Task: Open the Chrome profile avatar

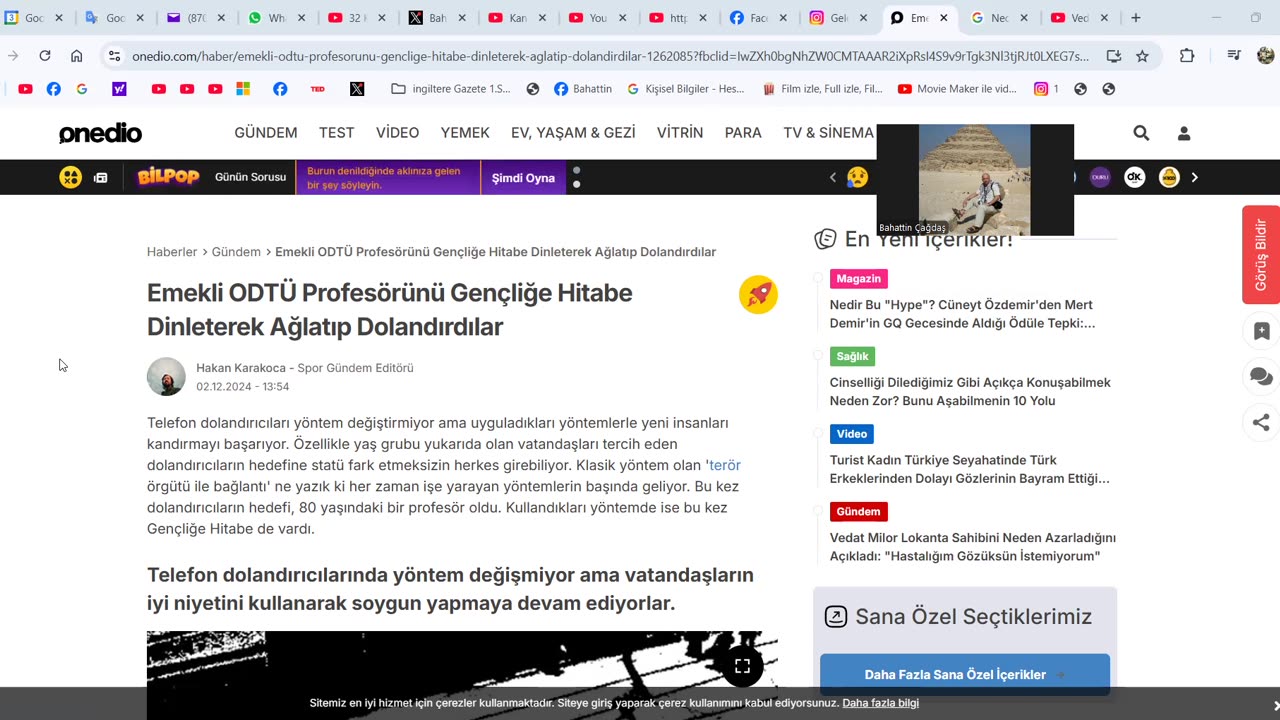Action: coord(1265,56)
